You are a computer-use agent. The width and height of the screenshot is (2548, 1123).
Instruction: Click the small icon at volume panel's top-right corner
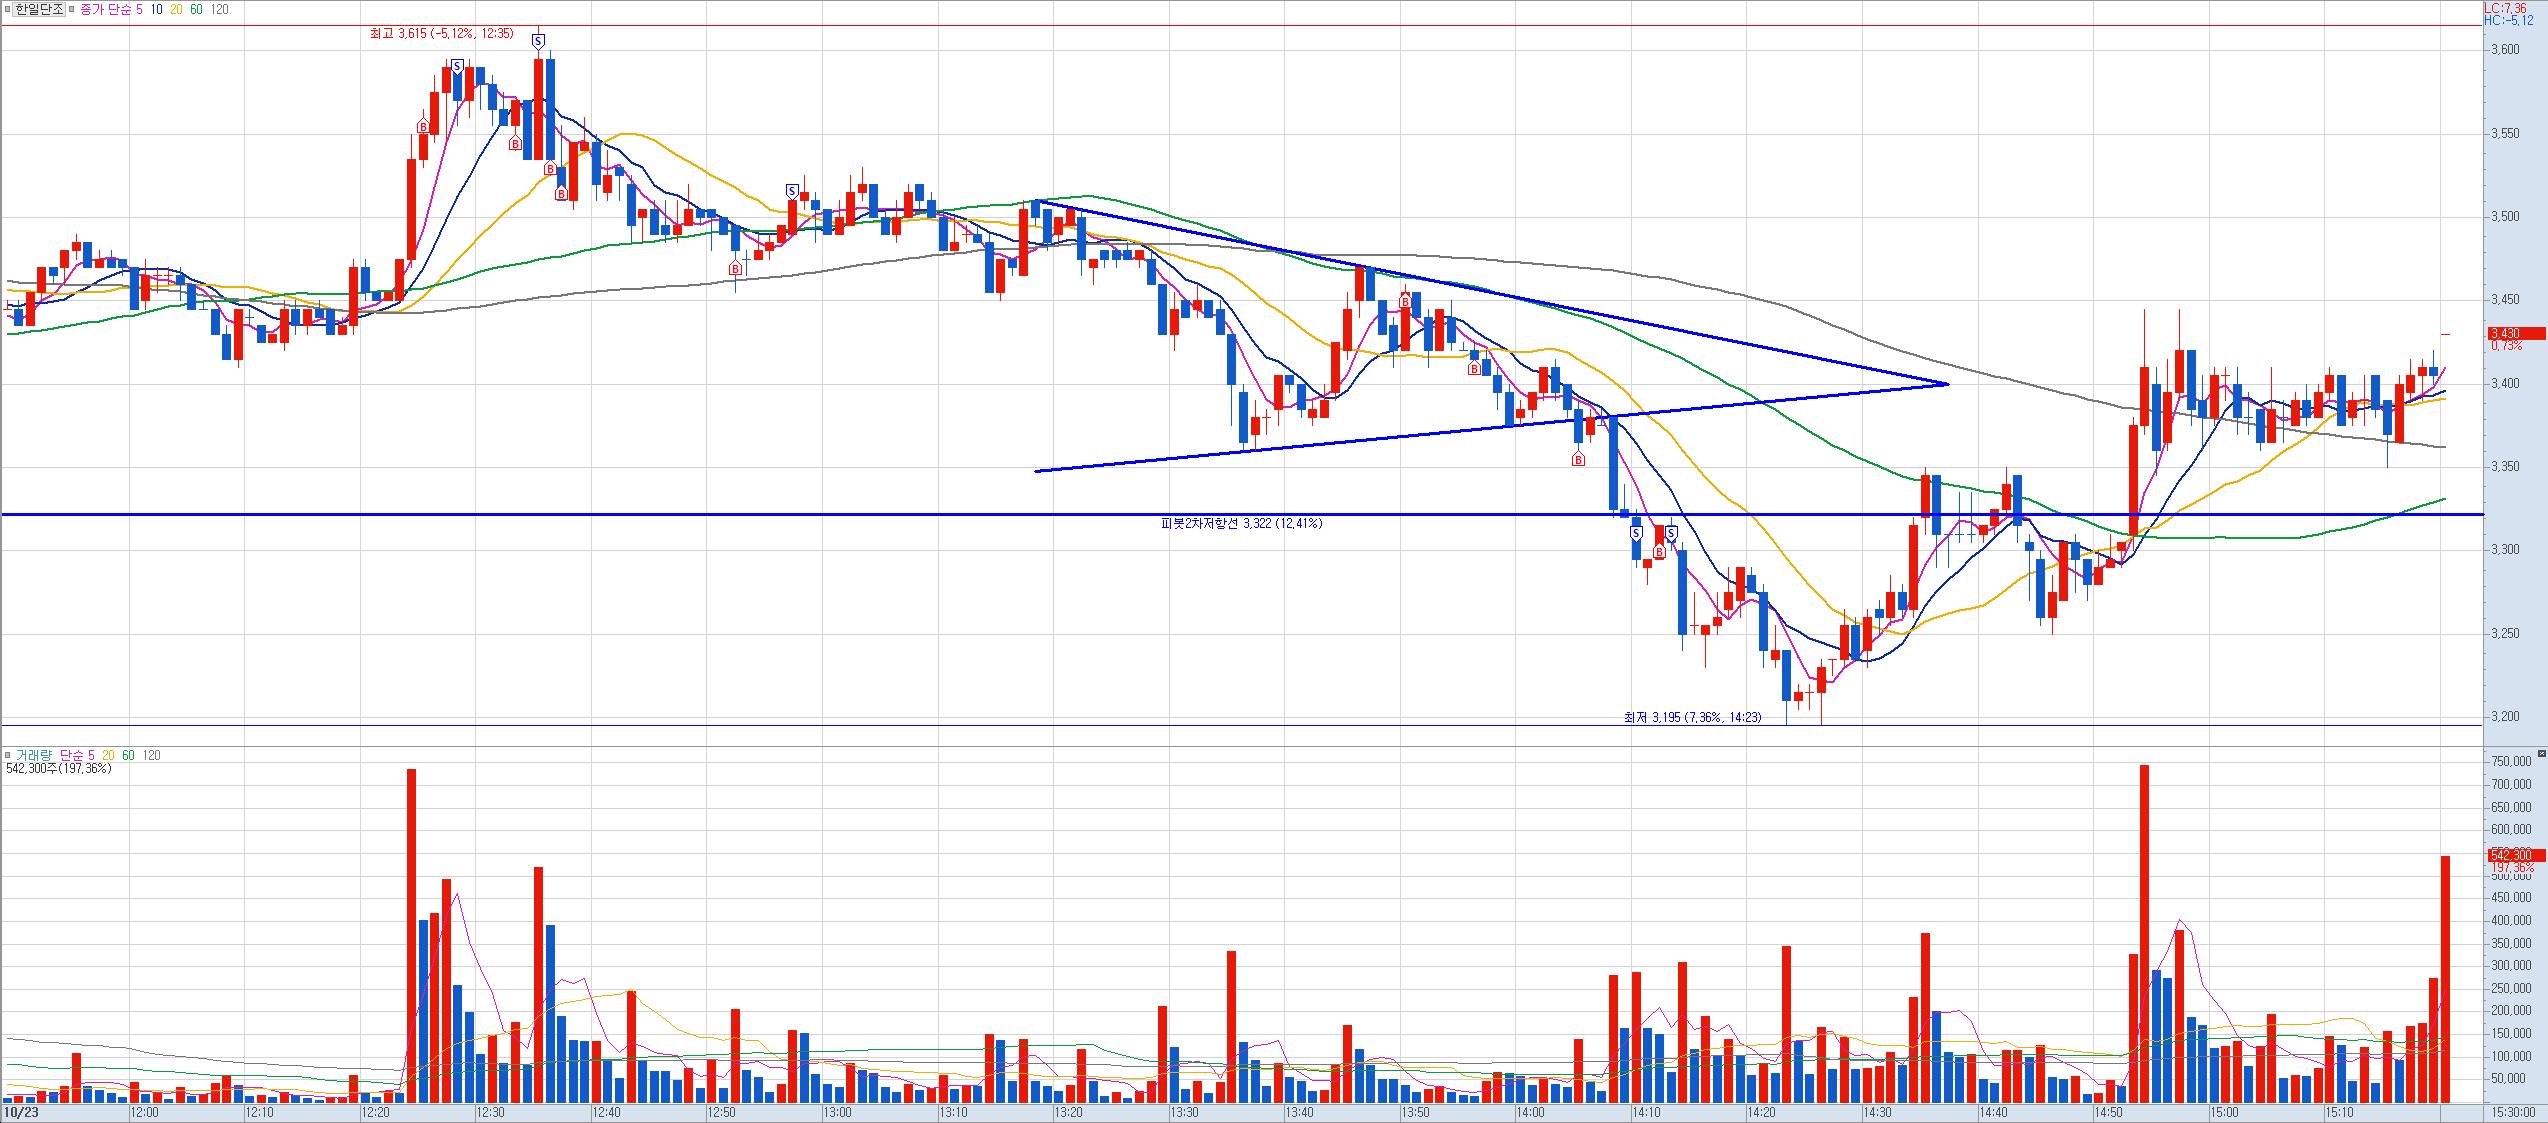pos(2540,753)
